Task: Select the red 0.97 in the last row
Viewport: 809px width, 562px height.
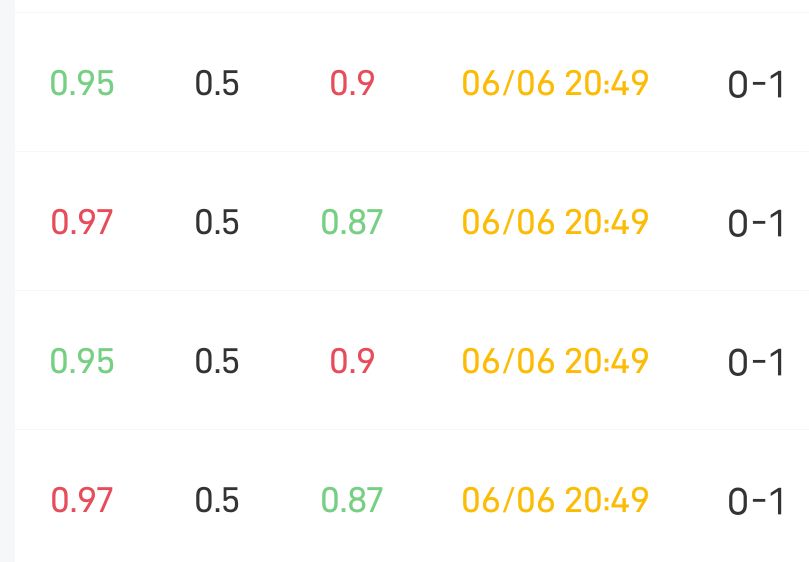Action: (x=82, y=499)
